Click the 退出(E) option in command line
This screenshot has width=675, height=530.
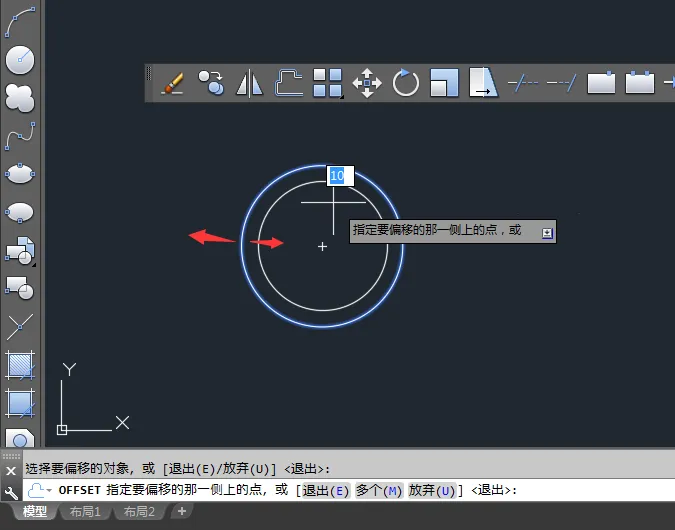[x=326, y=491]
